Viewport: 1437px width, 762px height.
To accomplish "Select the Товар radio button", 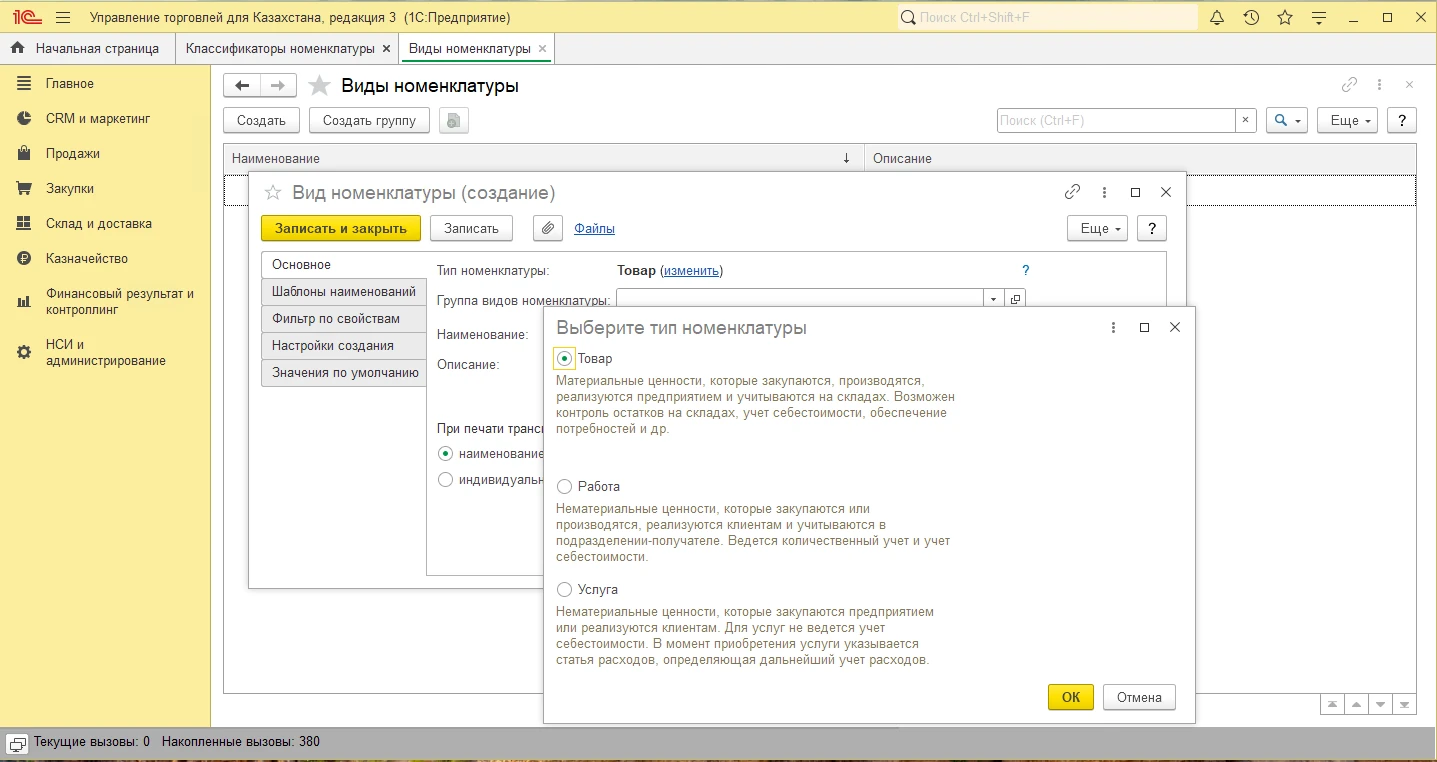I will coord(564,358).
